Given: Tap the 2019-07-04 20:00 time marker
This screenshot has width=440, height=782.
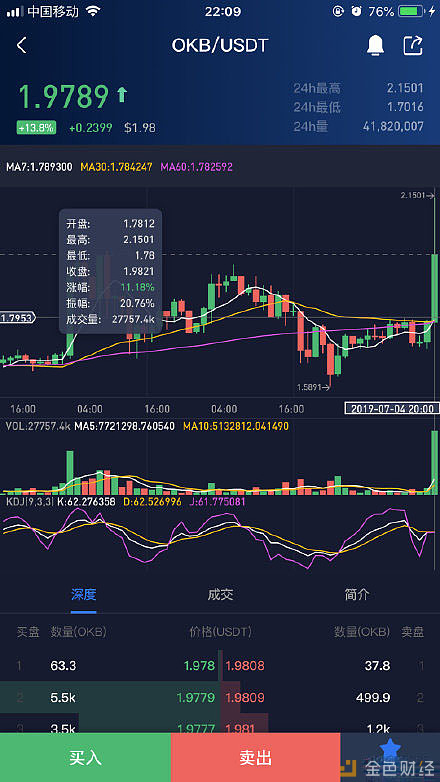Looking at the screenshot, I should (x=392, y=408).
